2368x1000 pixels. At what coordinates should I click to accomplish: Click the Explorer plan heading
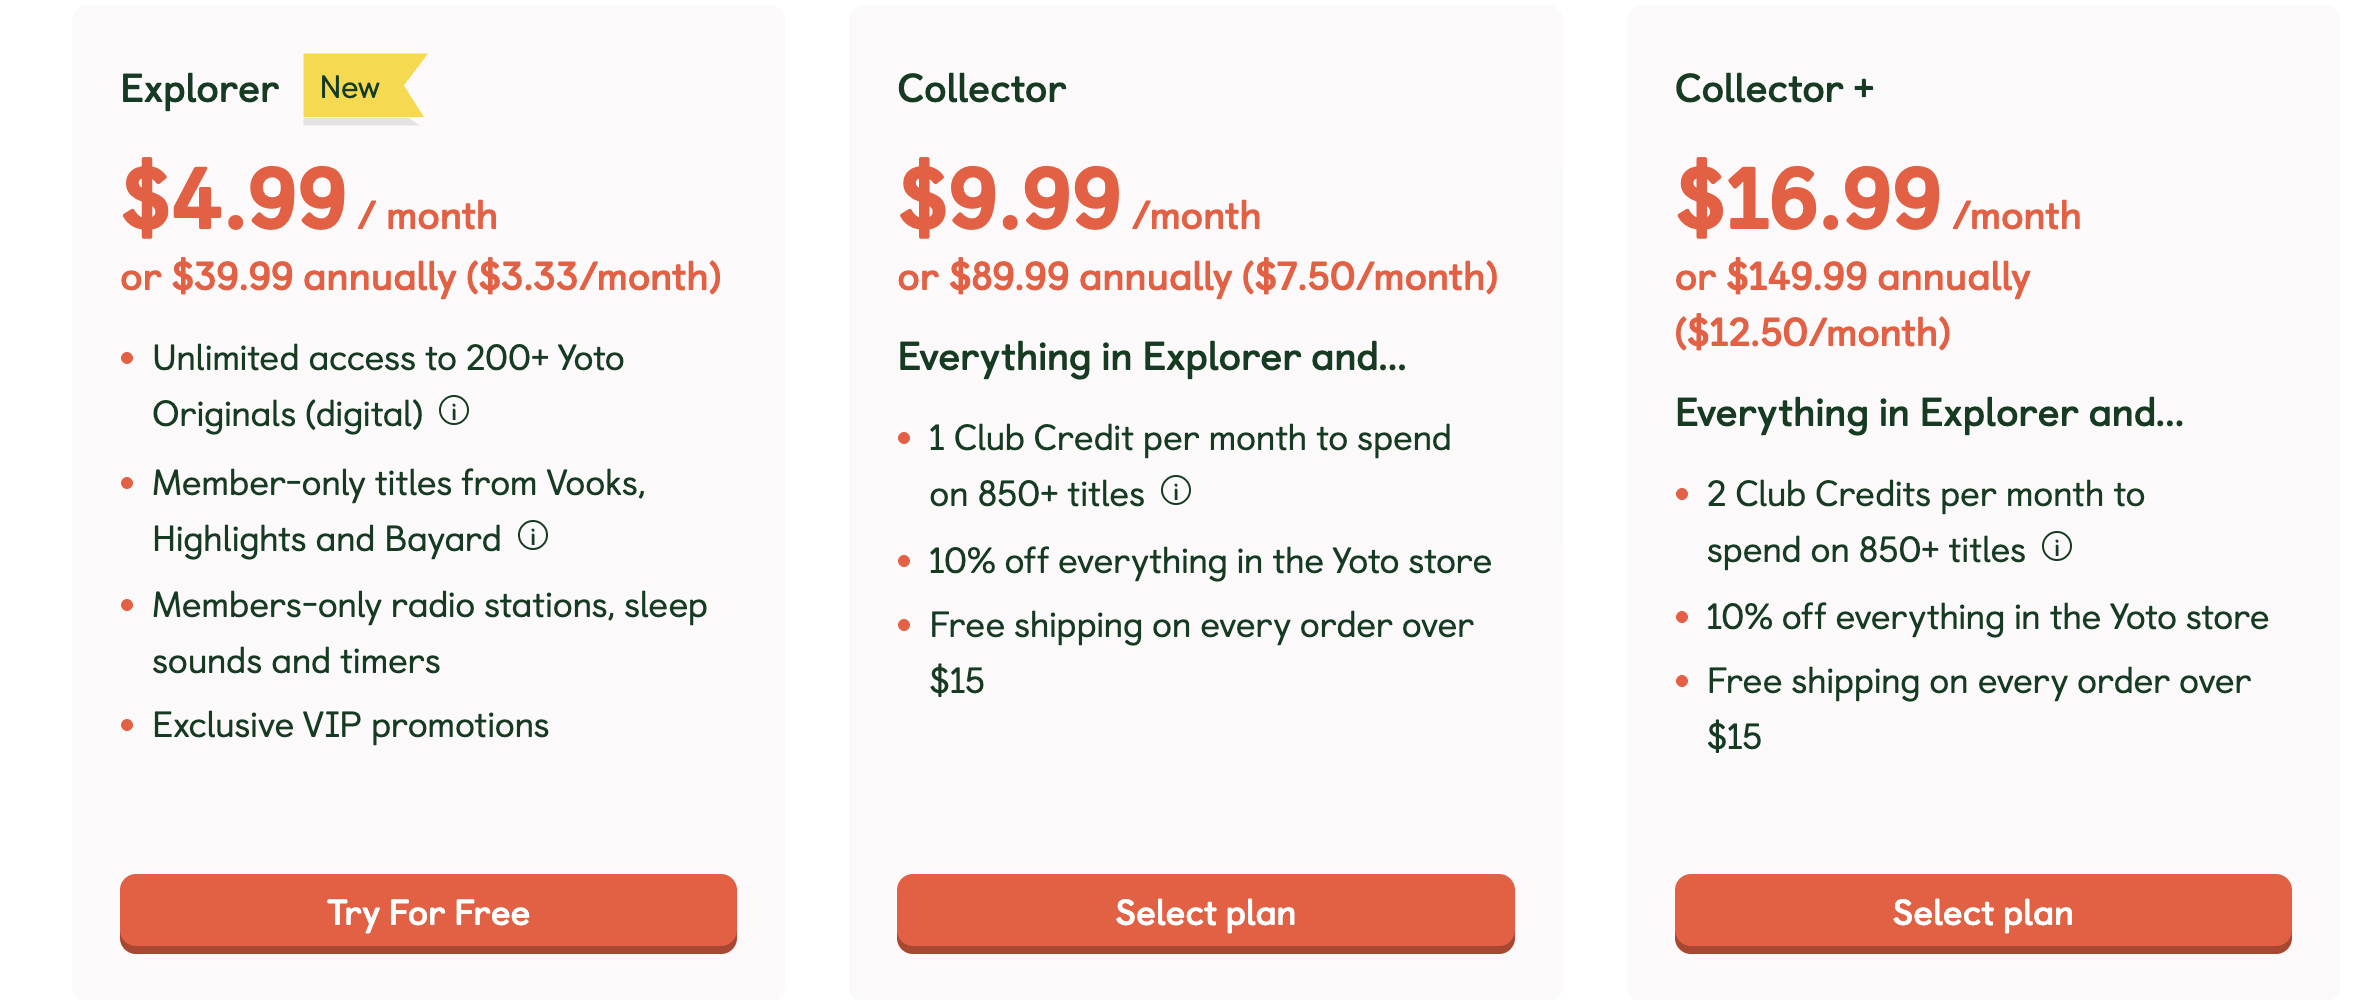[x=200, y=89]
